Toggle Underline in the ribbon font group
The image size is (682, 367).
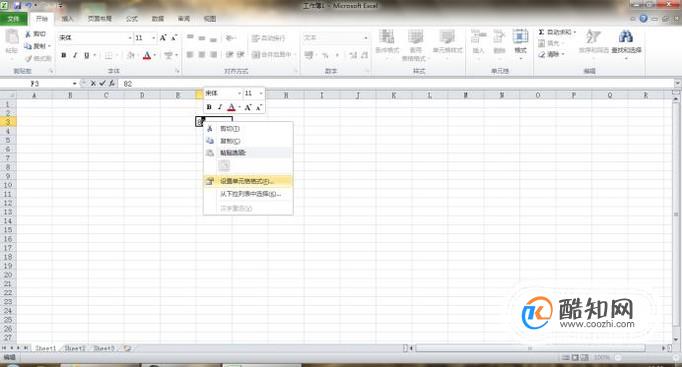point(87,55)
